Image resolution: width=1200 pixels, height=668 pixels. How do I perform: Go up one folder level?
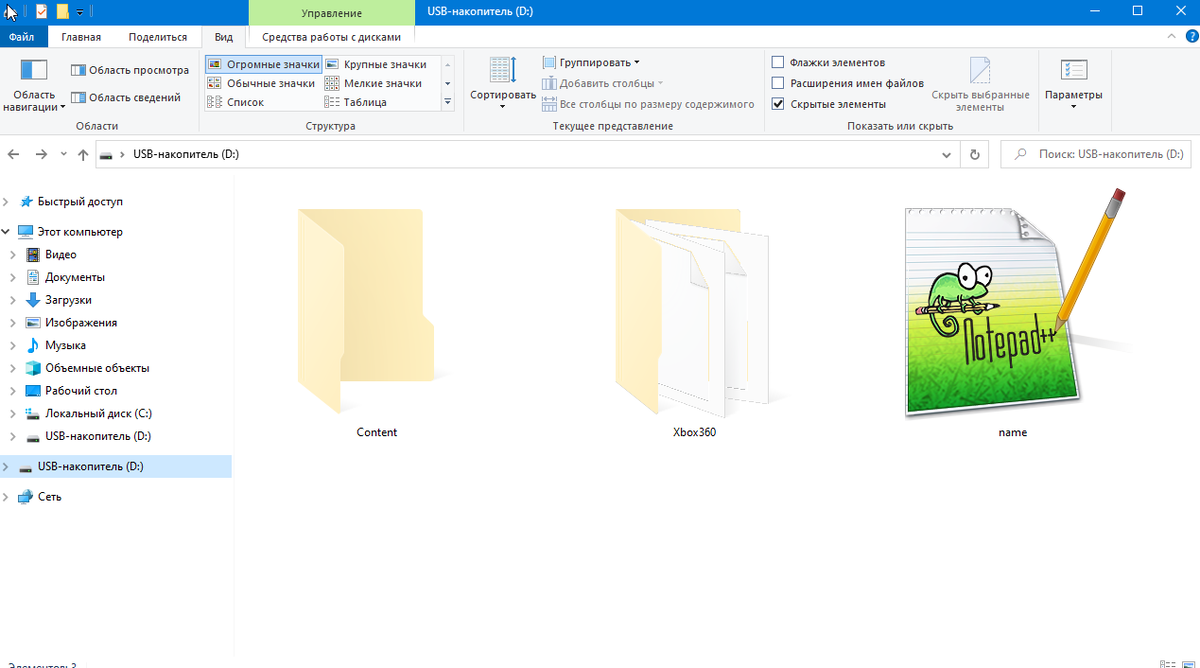pos(83,155)
